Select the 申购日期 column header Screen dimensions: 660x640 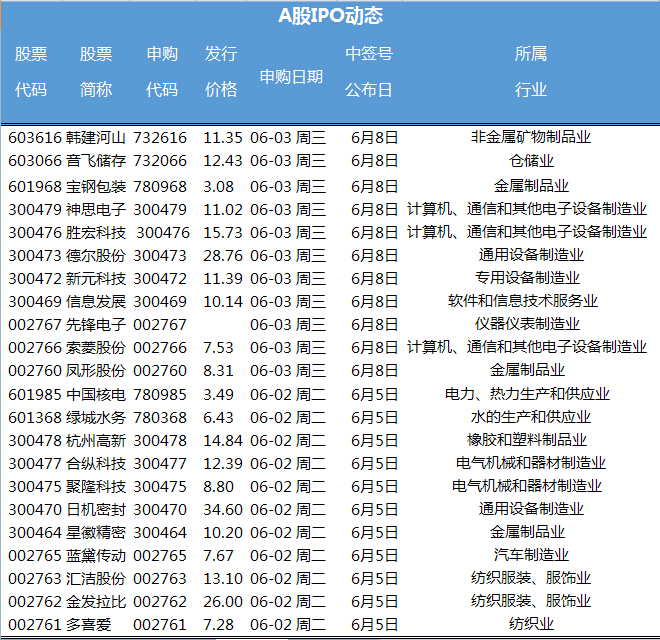[291, 77]
